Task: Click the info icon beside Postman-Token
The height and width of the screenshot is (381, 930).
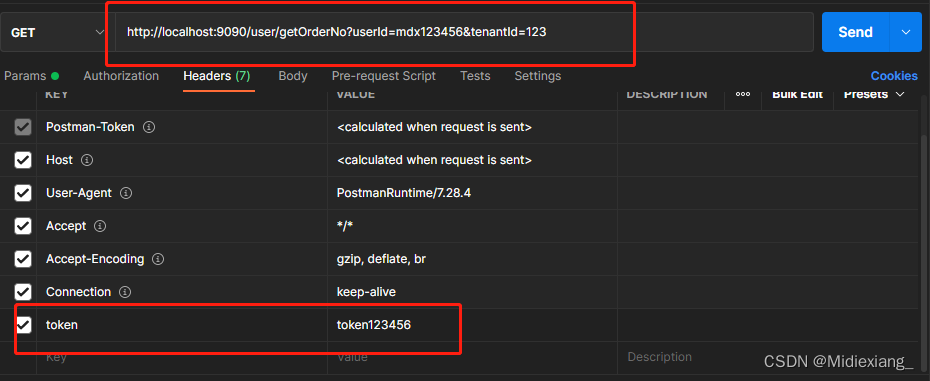Action: coord(149,127)
